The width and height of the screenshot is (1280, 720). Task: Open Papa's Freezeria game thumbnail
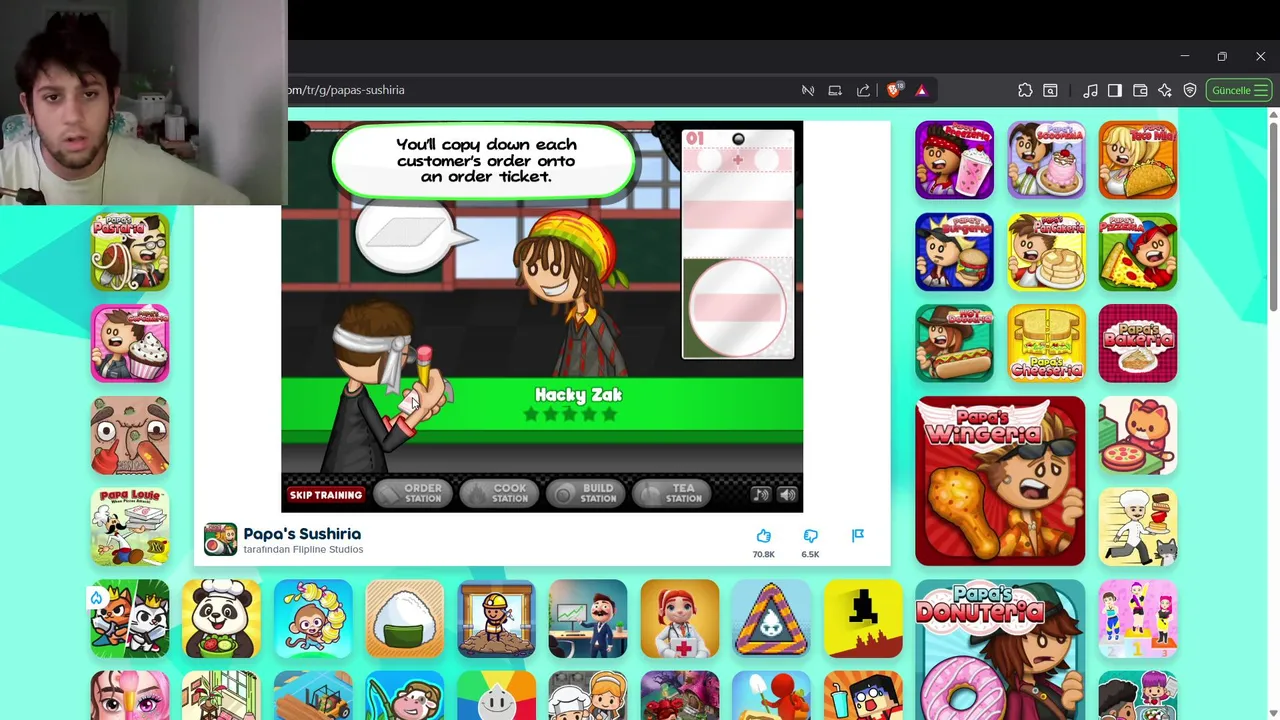954,160
